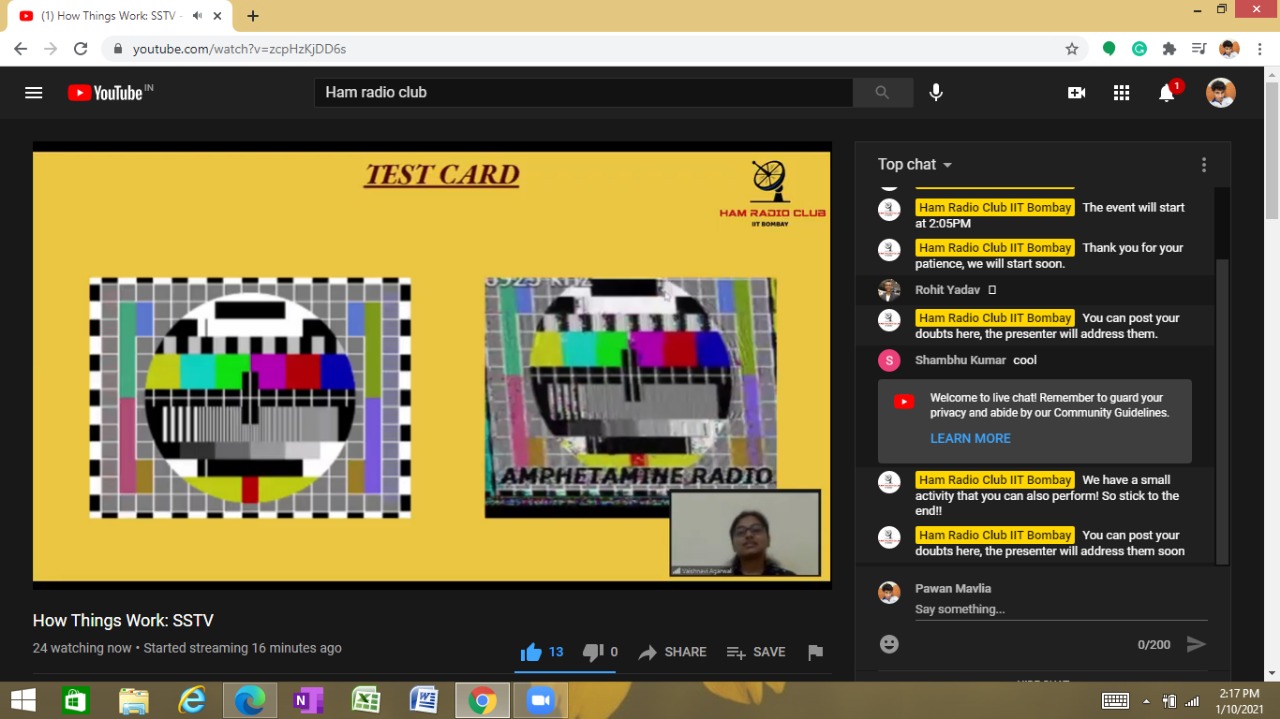Image resolution: width=1280 pixels, height=719 pixels.
Task: Show hidden system tray icons
Action: pos(1146,701)
